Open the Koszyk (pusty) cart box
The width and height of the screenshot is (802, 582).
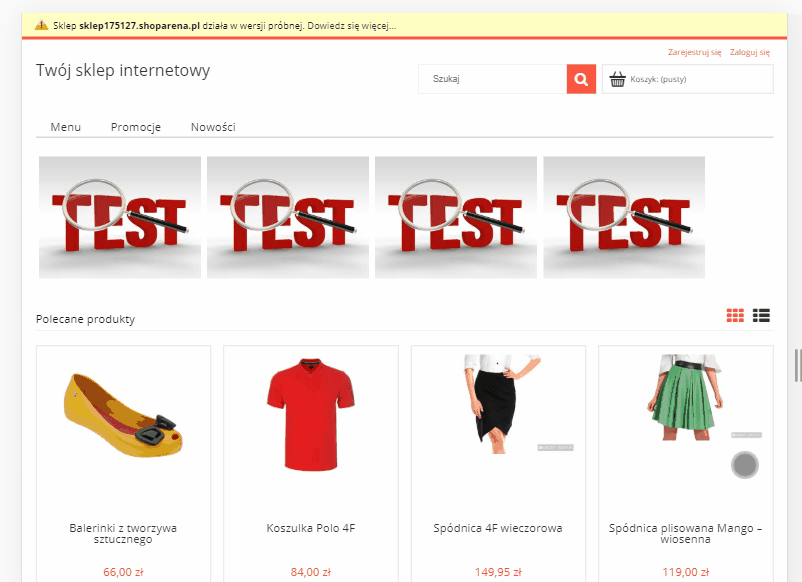click(x=687, y=79)
